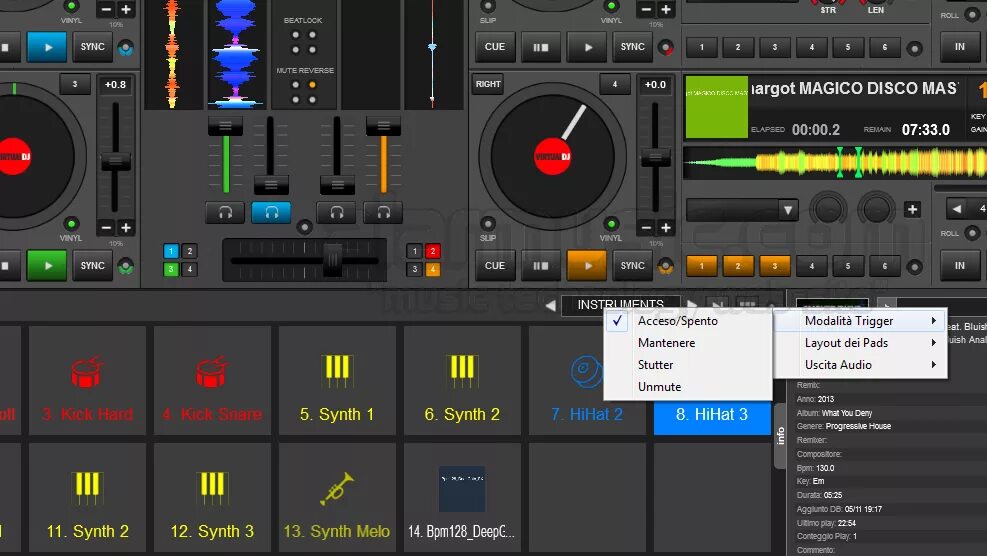The width and height of the screenshot is (987, 556).
Task: Click the deck 4 track waveform overview
Action: pyautogui.click(x=835, y=162)
